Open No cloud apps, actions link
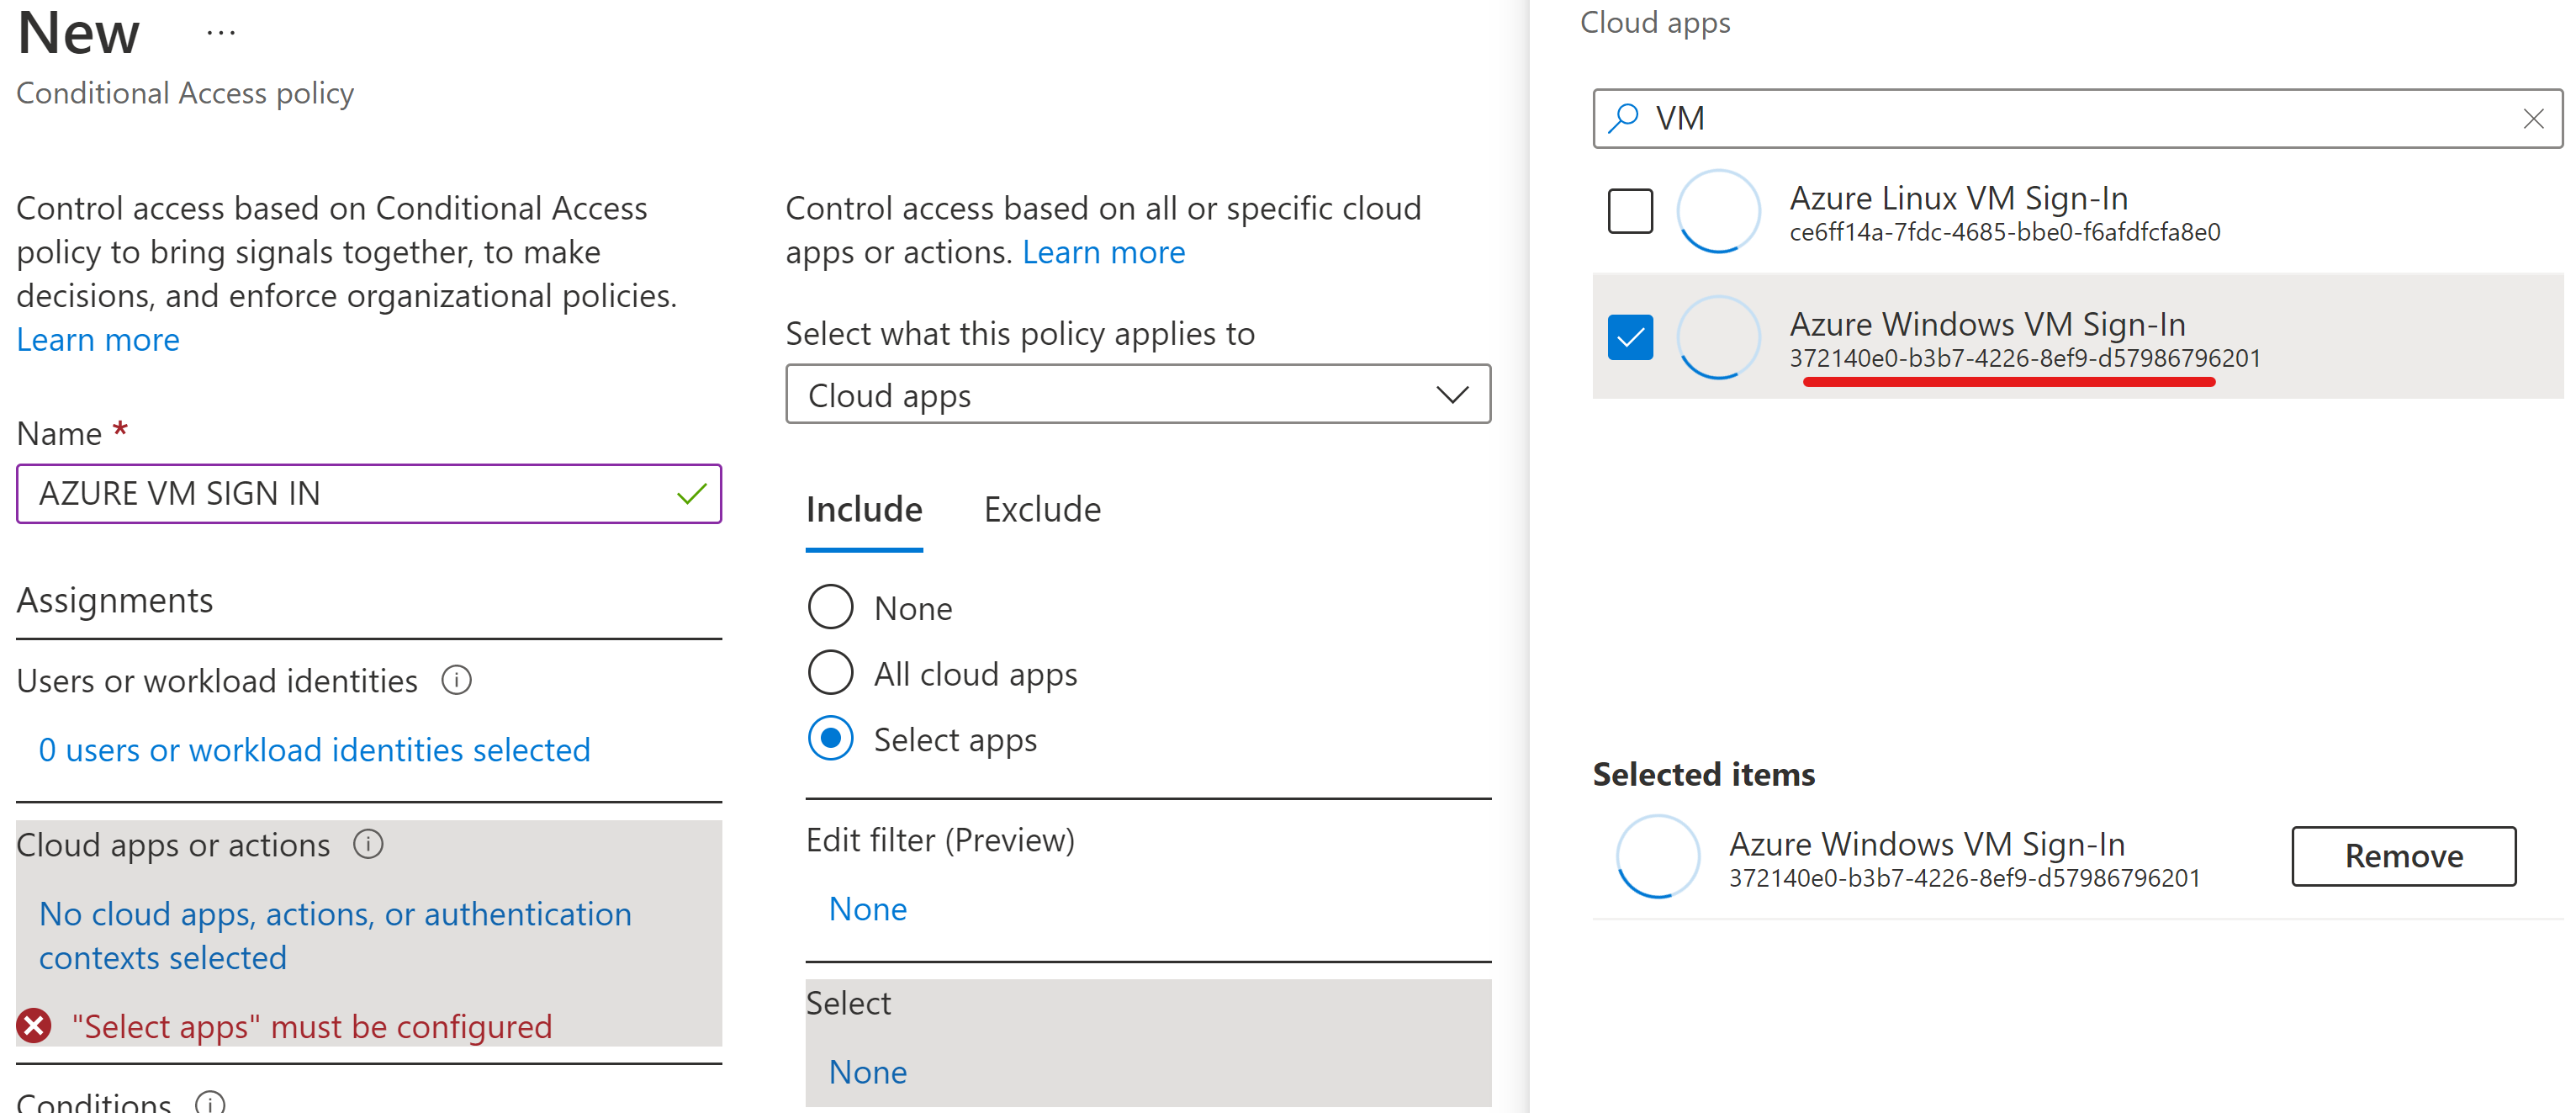This screenshot has width=2576, height=1113. point(335,936)
